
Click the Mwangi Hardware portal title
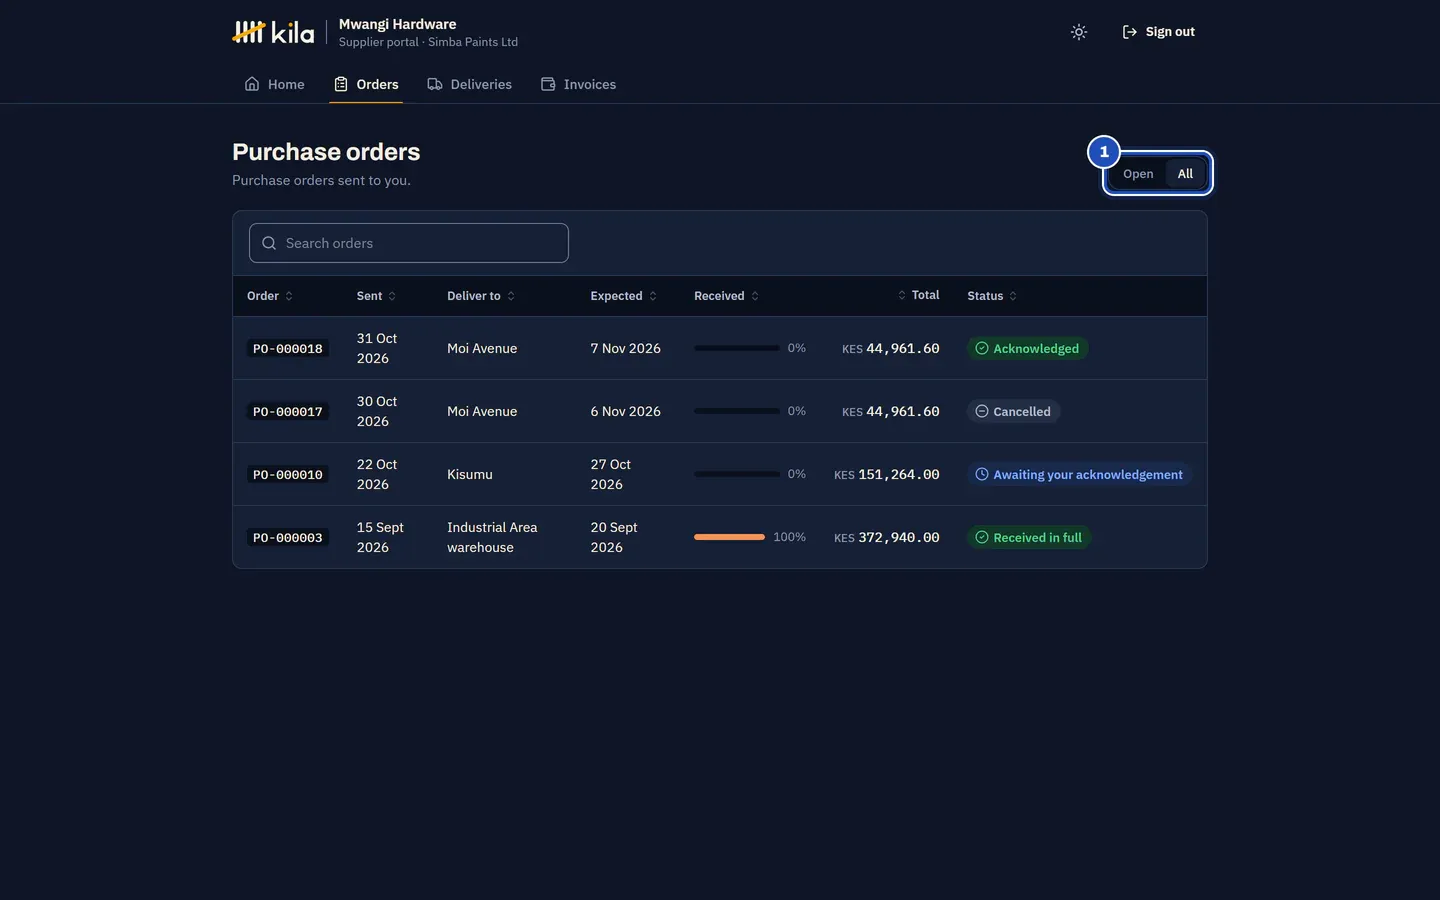coord(397,24)
